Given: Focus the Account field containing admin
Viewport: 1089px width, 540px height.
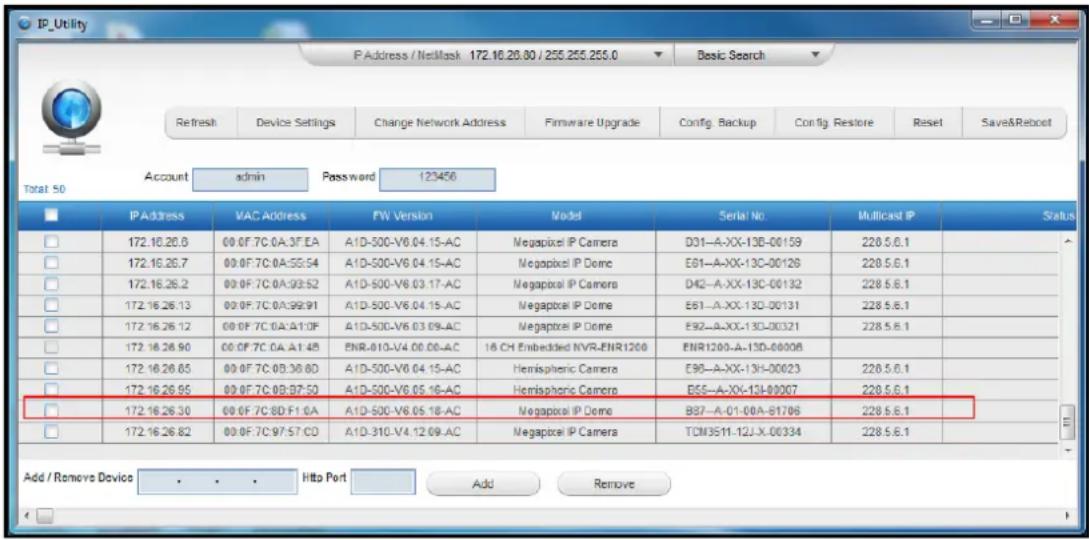Looking at the screenshot, I should [250, 179].
